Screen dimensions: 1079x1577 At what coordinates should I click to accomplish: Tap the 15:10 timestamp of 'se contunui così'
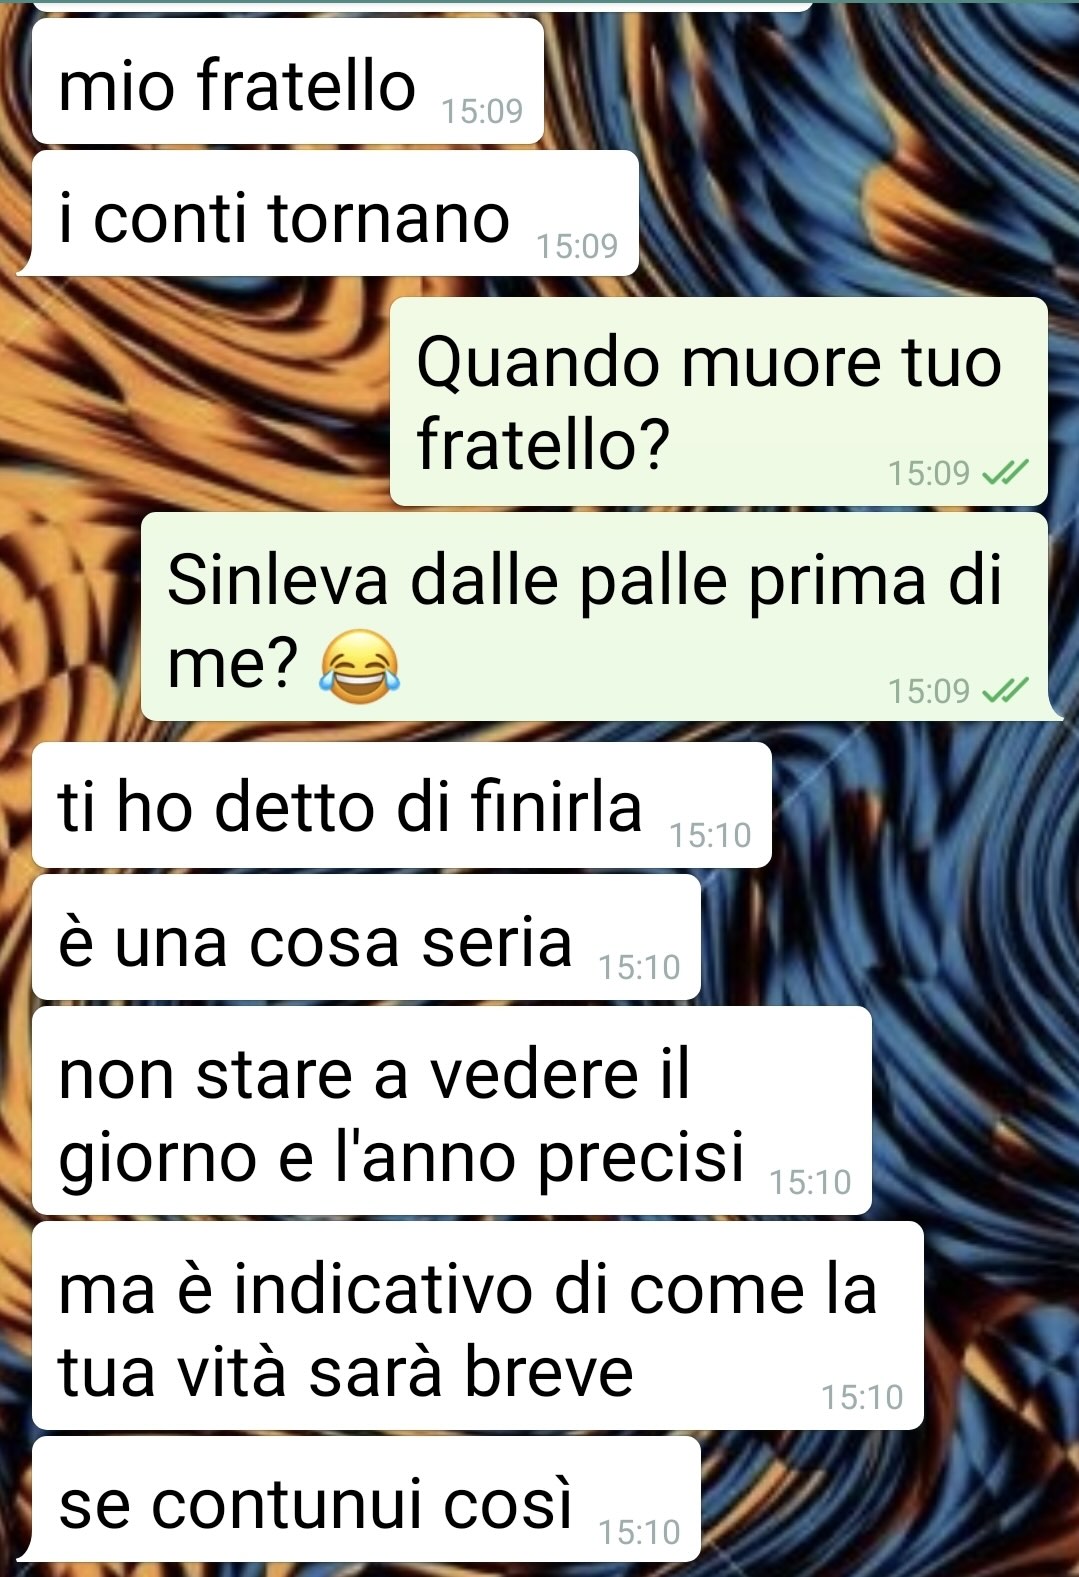[x=639, y=1532]
